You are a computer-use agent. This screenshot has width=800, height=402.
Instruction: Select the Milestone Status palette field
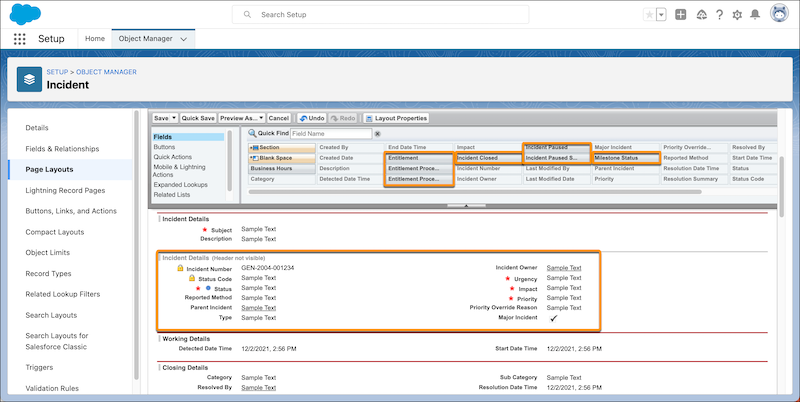coord(626,158)
